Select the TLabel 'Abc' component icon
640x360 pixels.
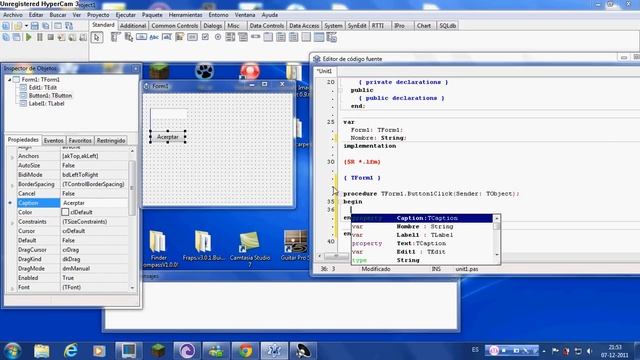click(154, 37)
